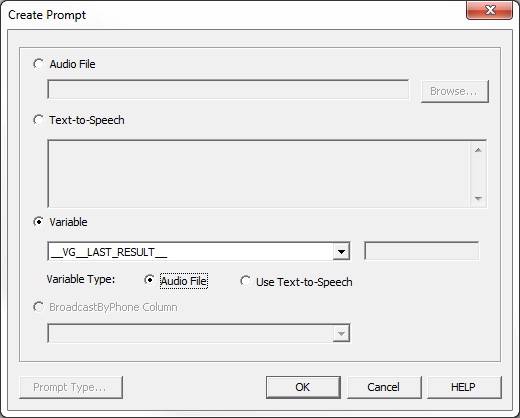Click the text area scroll up arrow
520x418 pixels.
click(478, 150)
